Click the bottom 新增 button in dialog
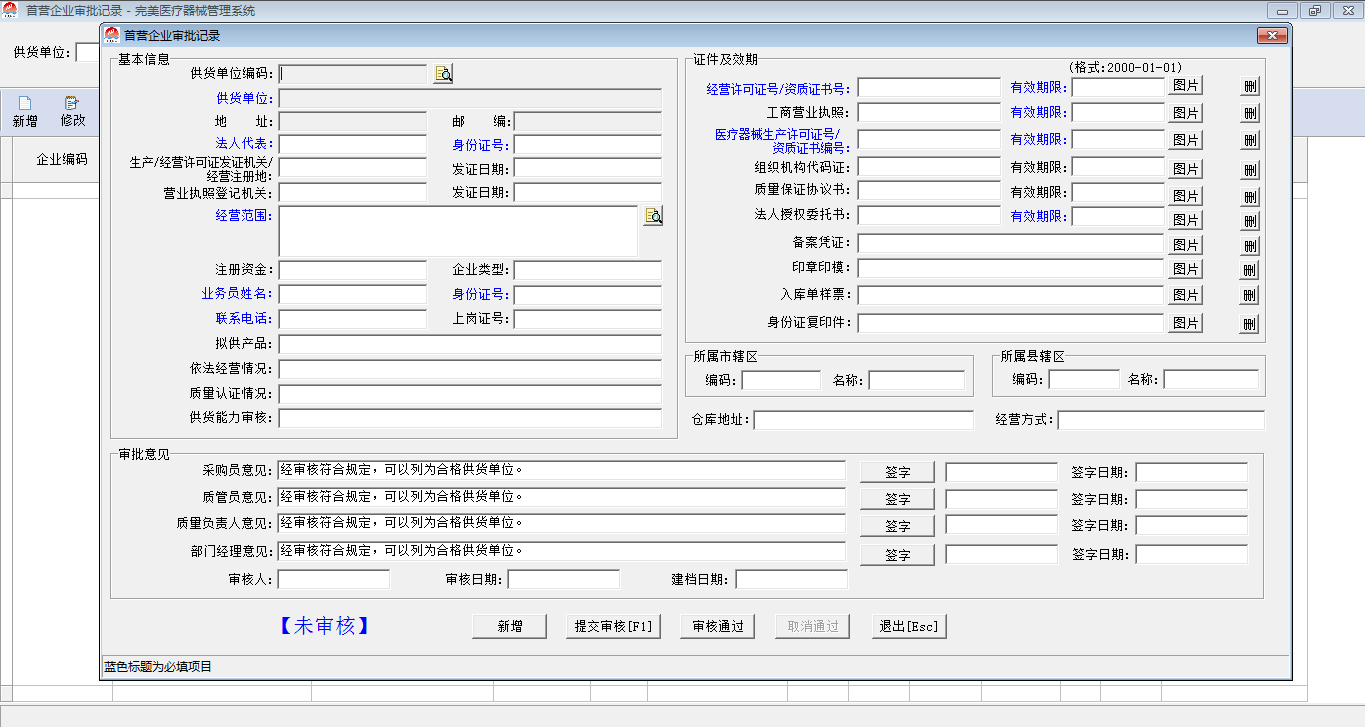Screen dimensions: 1365x728 510,627
